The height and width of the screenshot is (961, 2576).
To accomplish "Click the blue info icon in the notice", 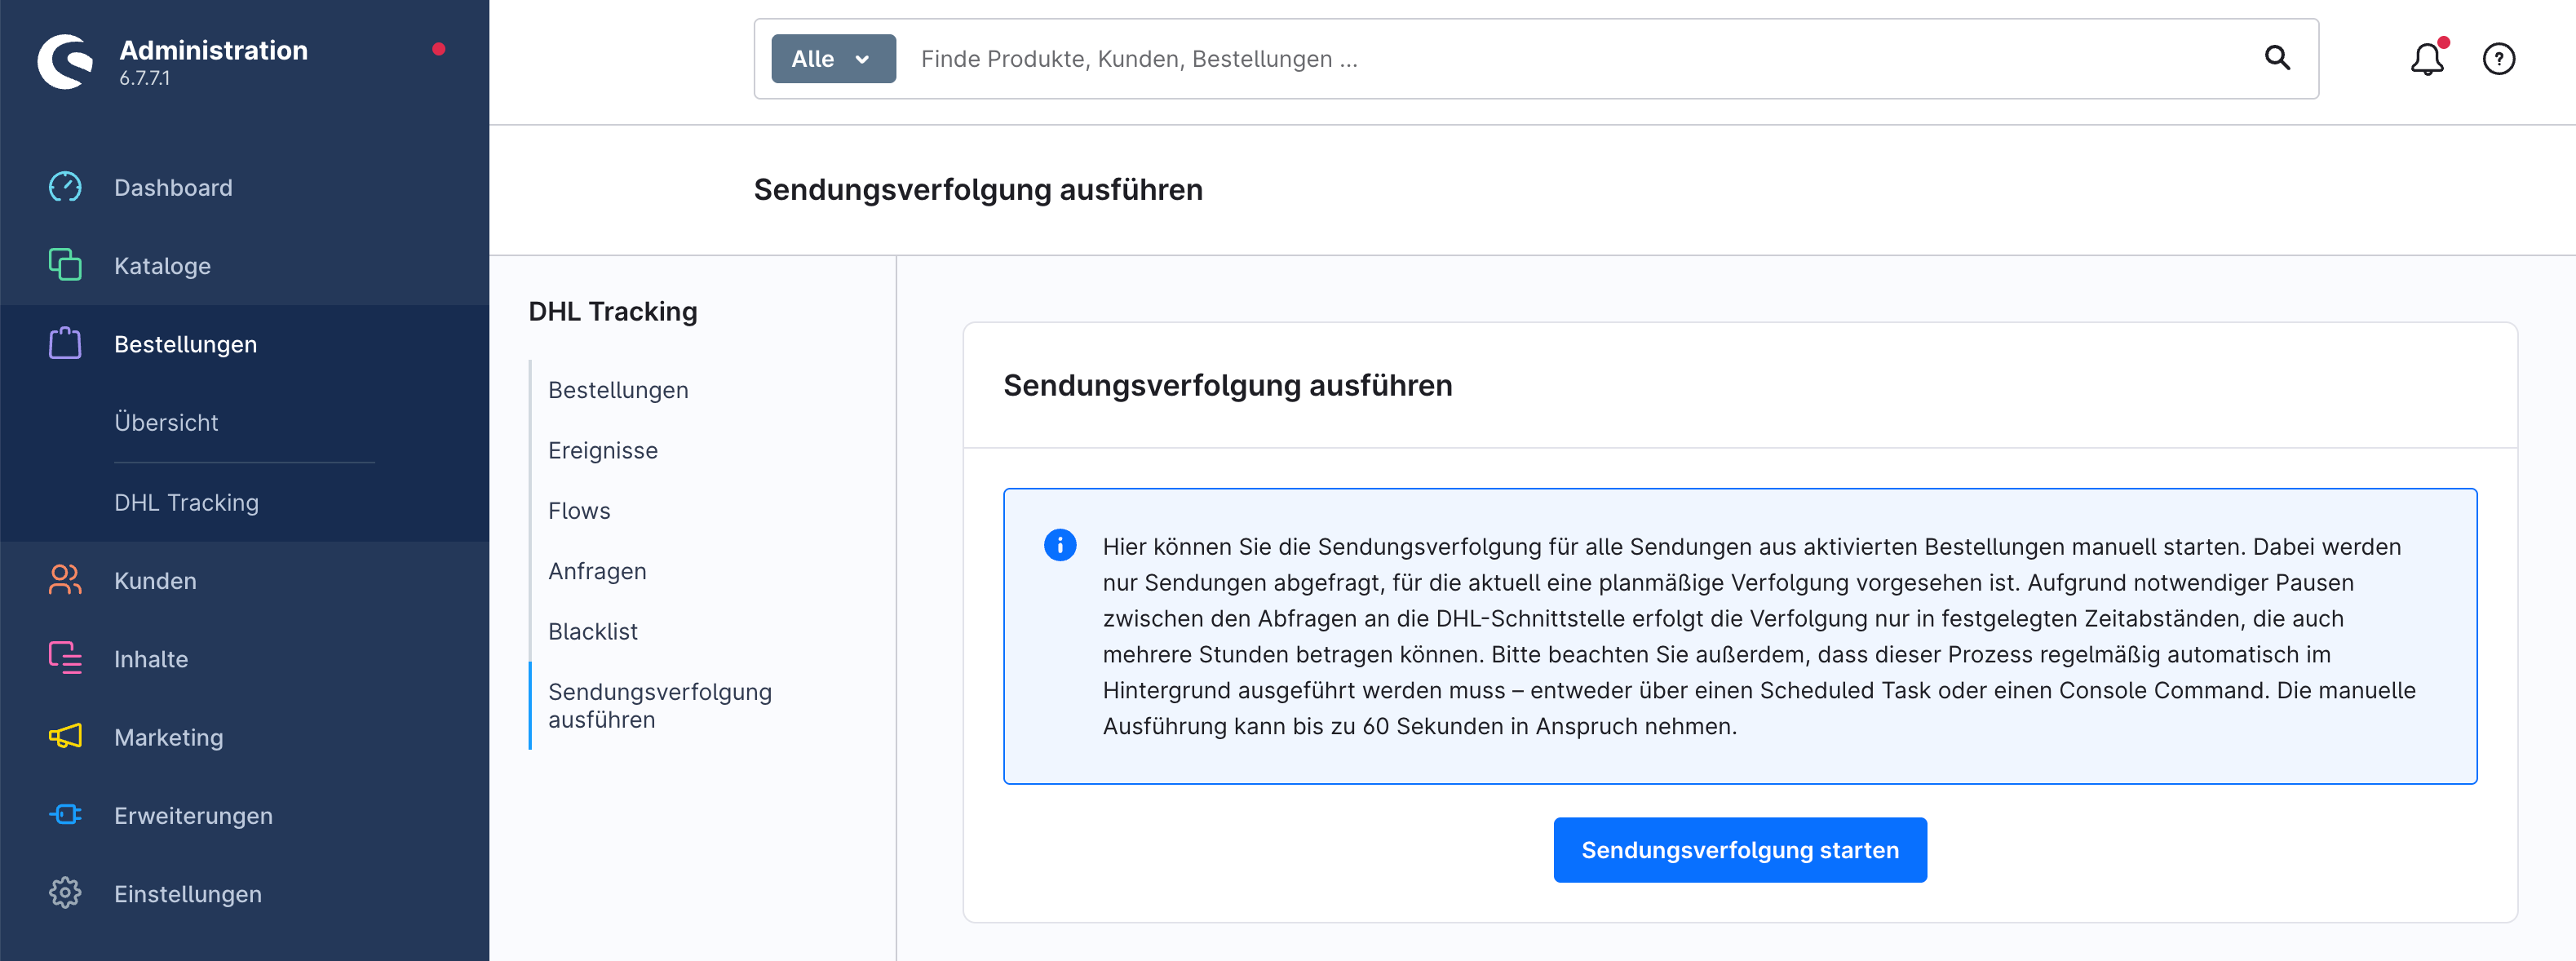I will pyautogui.click(x=1060, y=545).
